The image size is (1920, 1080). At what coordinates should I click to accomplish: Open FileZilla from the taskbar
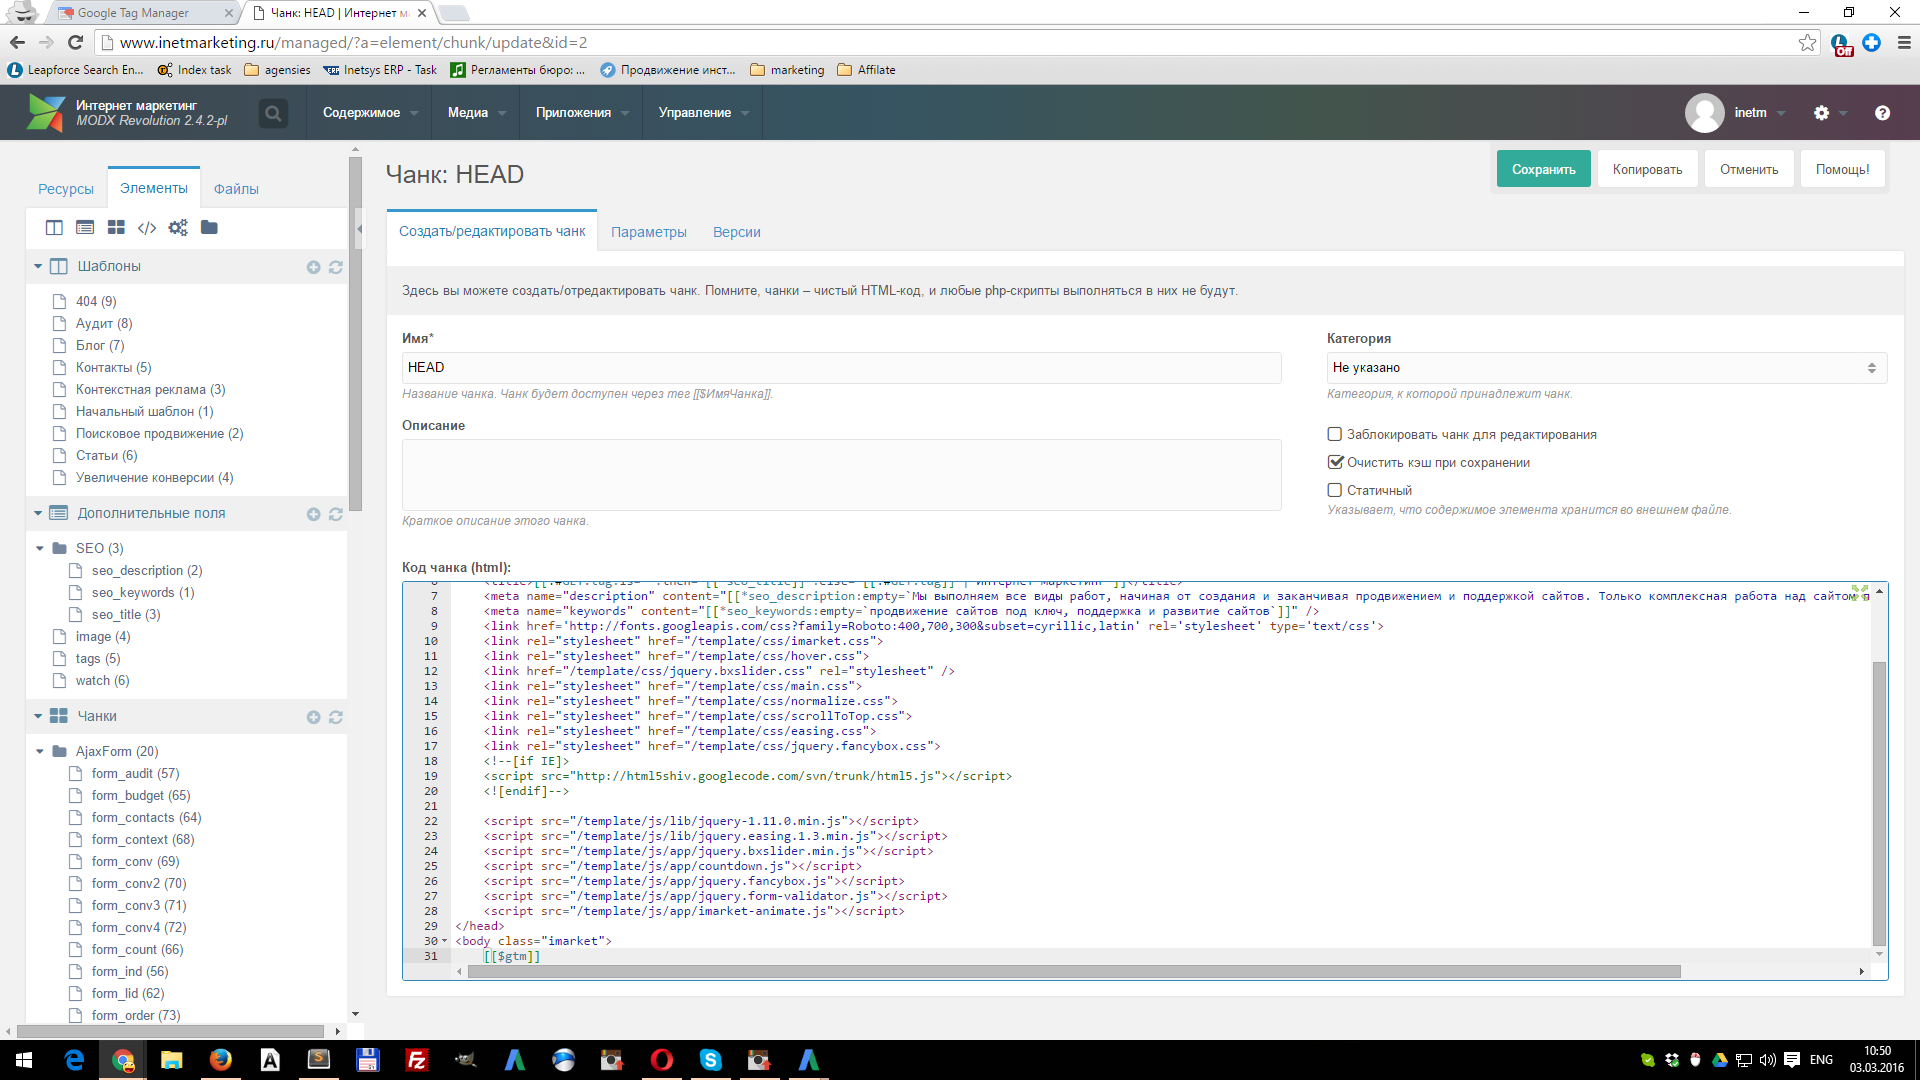[x=417, y=1060]
